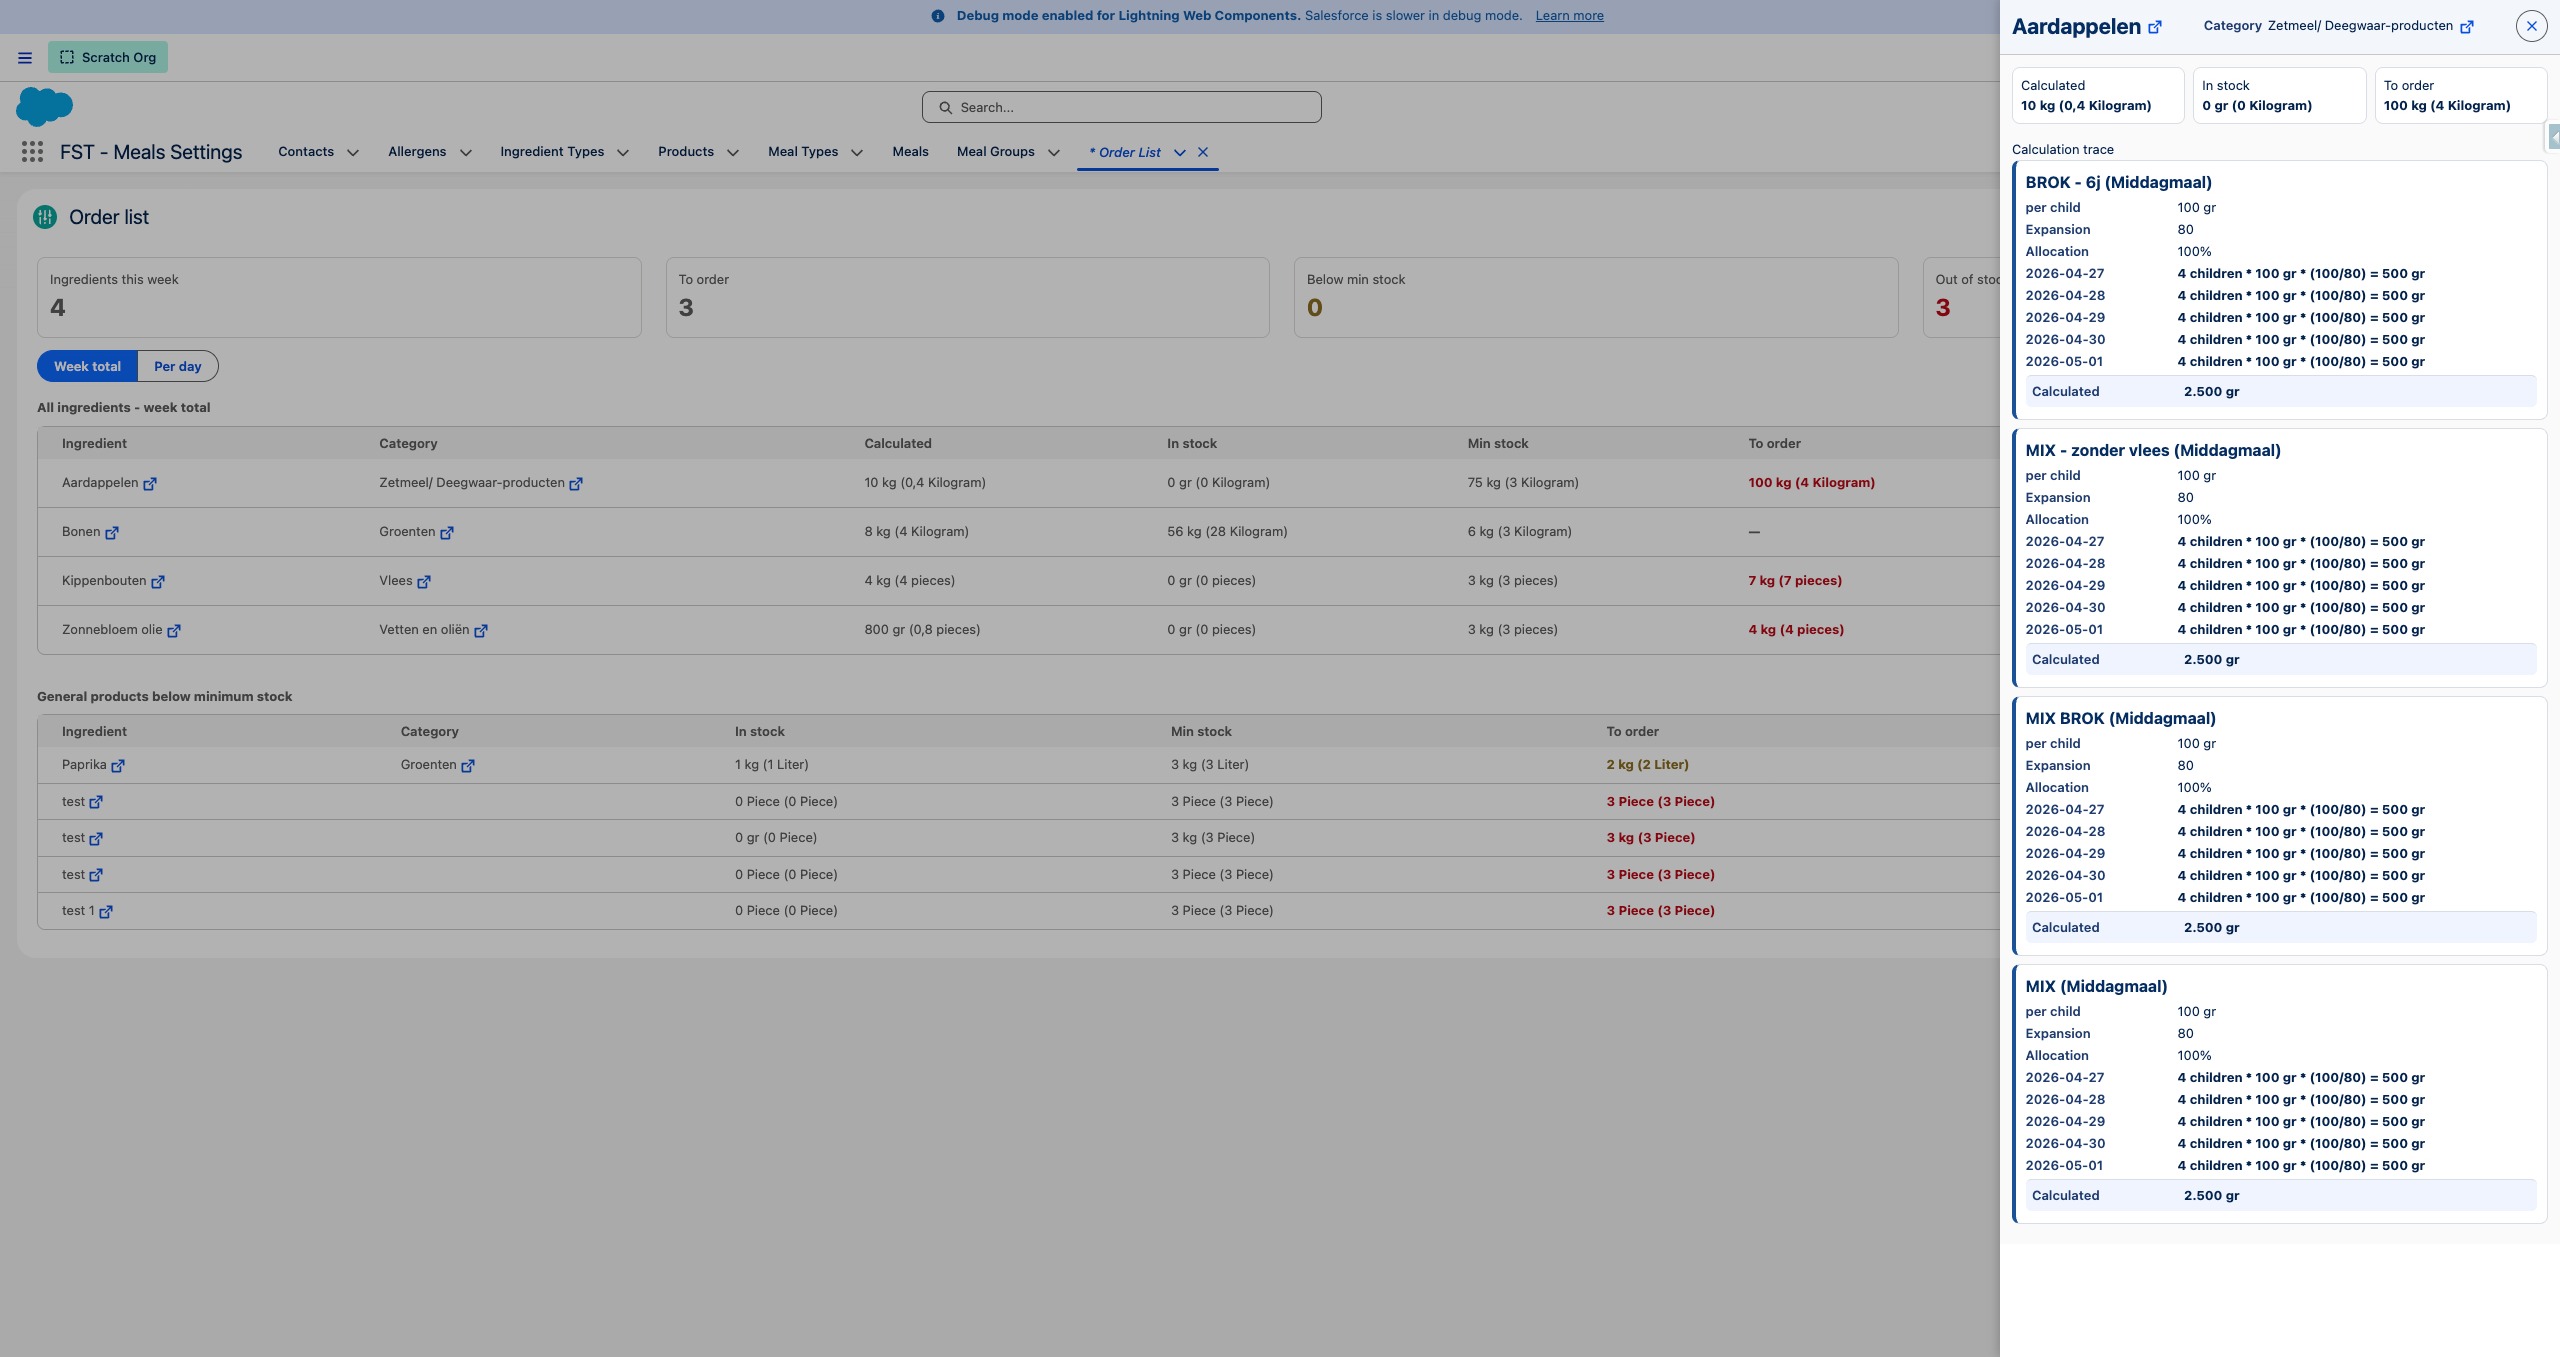Open Vetten en oliën category link icon
The image size is (2560, 1357).
pyautogui.click(x=481, y=631)
